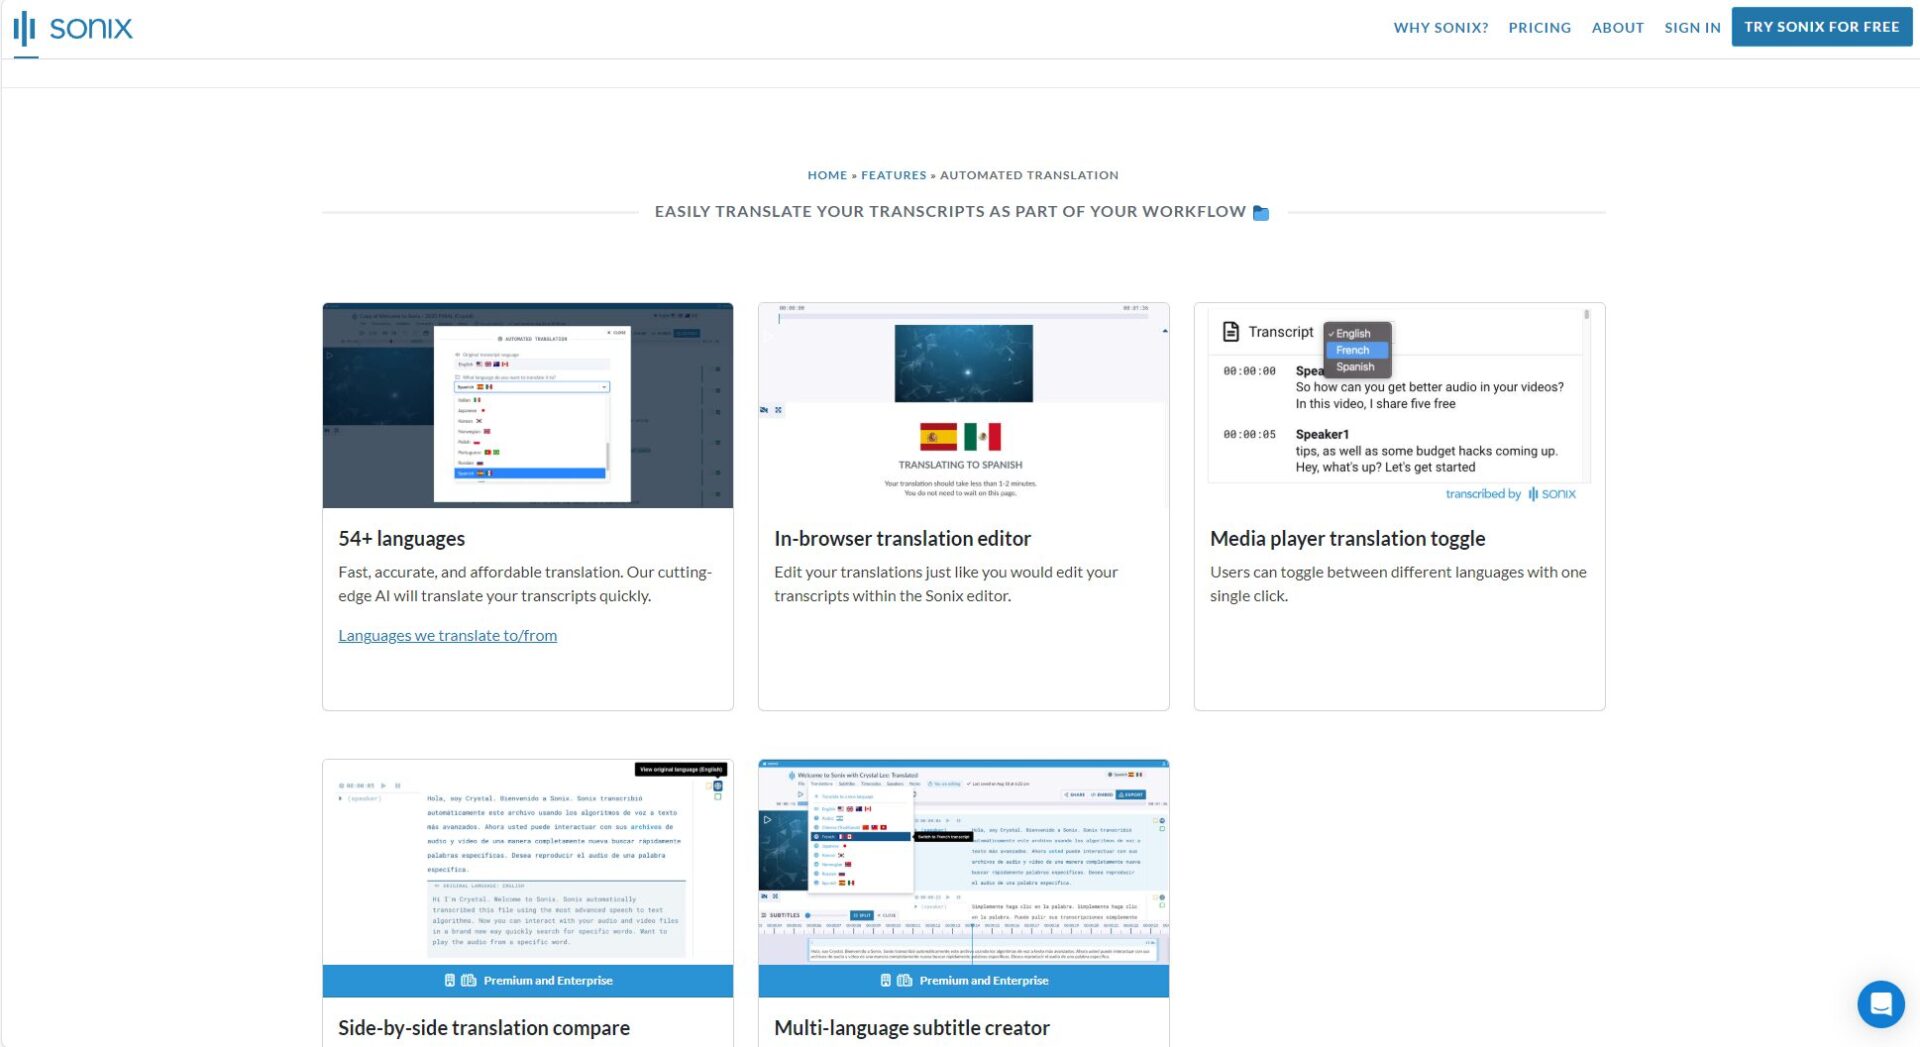1920x1047 pixels.
Task: Click the Sonix logo in the header
Action: [x=73, y=28]
